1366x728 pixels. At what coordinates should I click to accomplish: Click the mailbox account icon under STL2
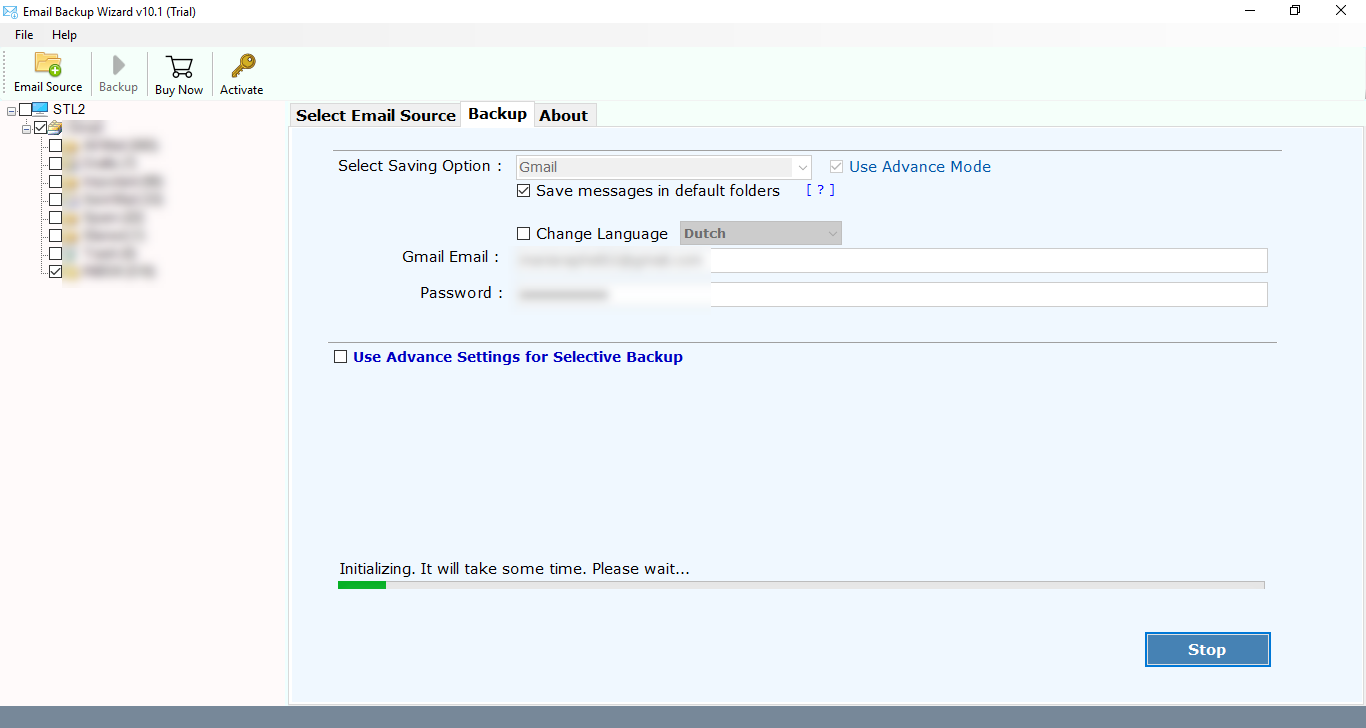pos(55,128)
